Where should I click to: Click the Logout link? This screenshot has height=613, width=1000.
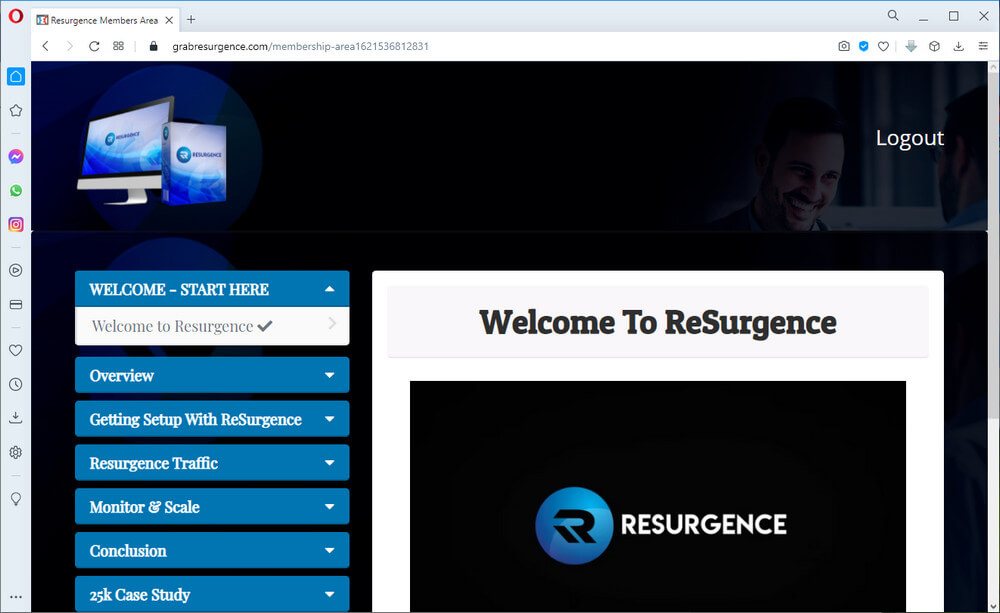[x=909, y=138]
